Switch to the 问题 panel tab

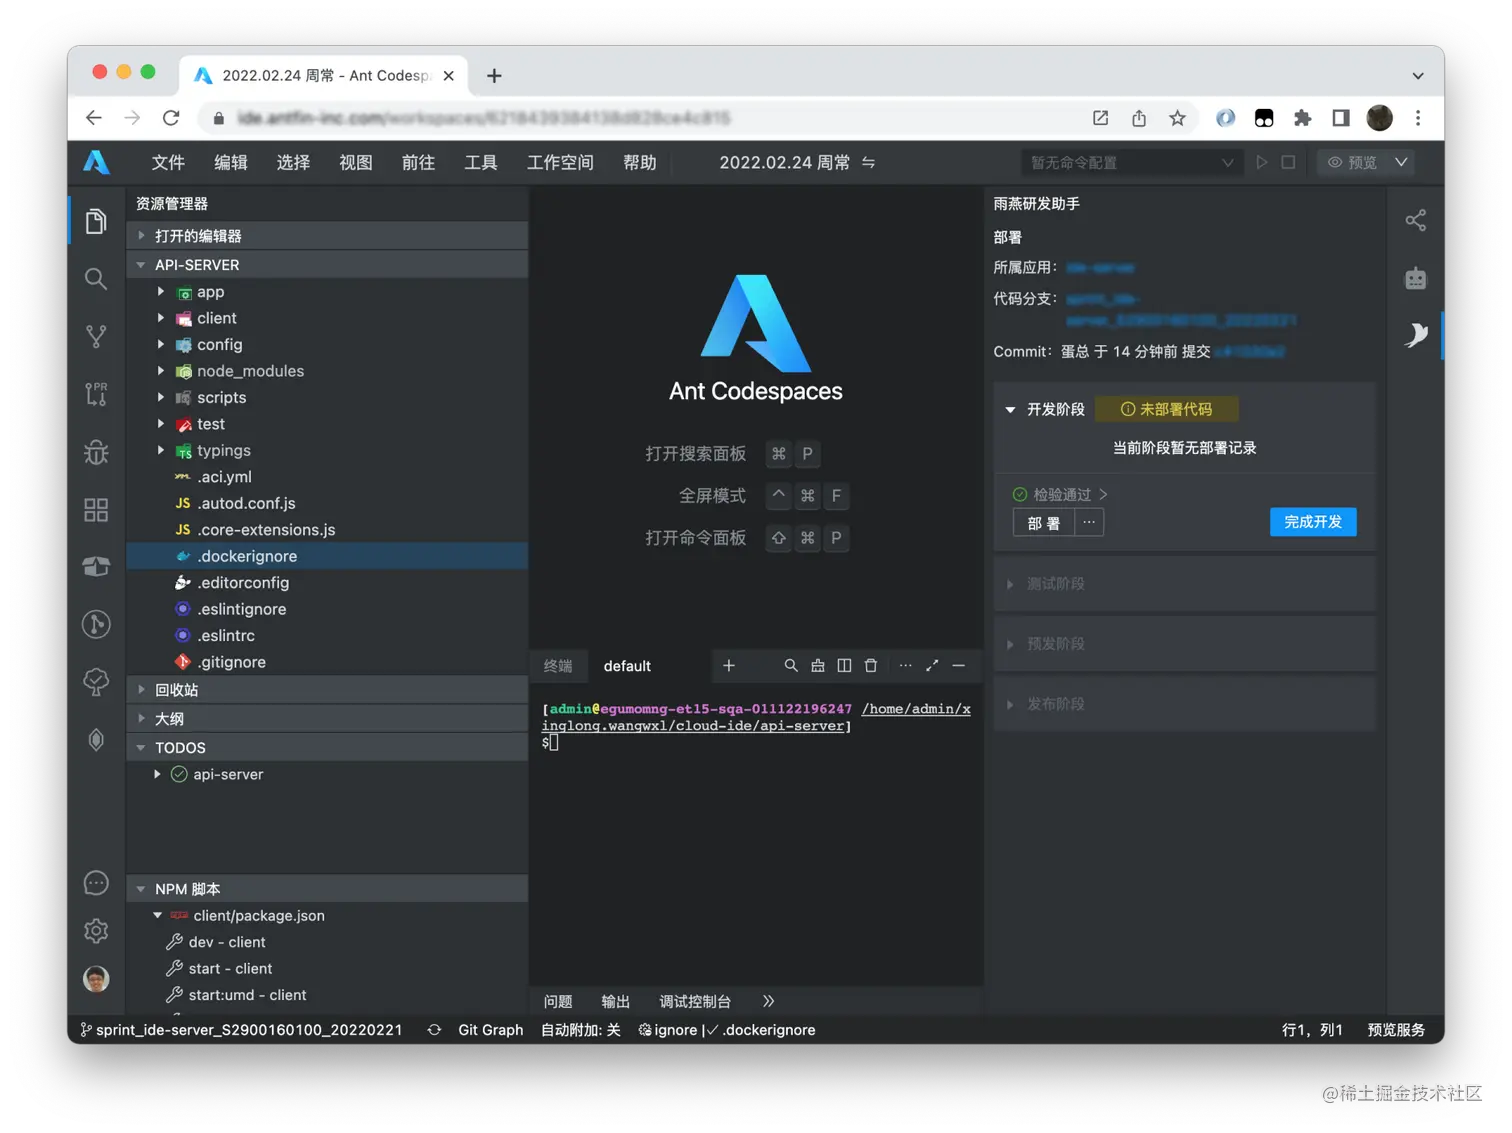pyautogui.click(x=558, y=1002)
